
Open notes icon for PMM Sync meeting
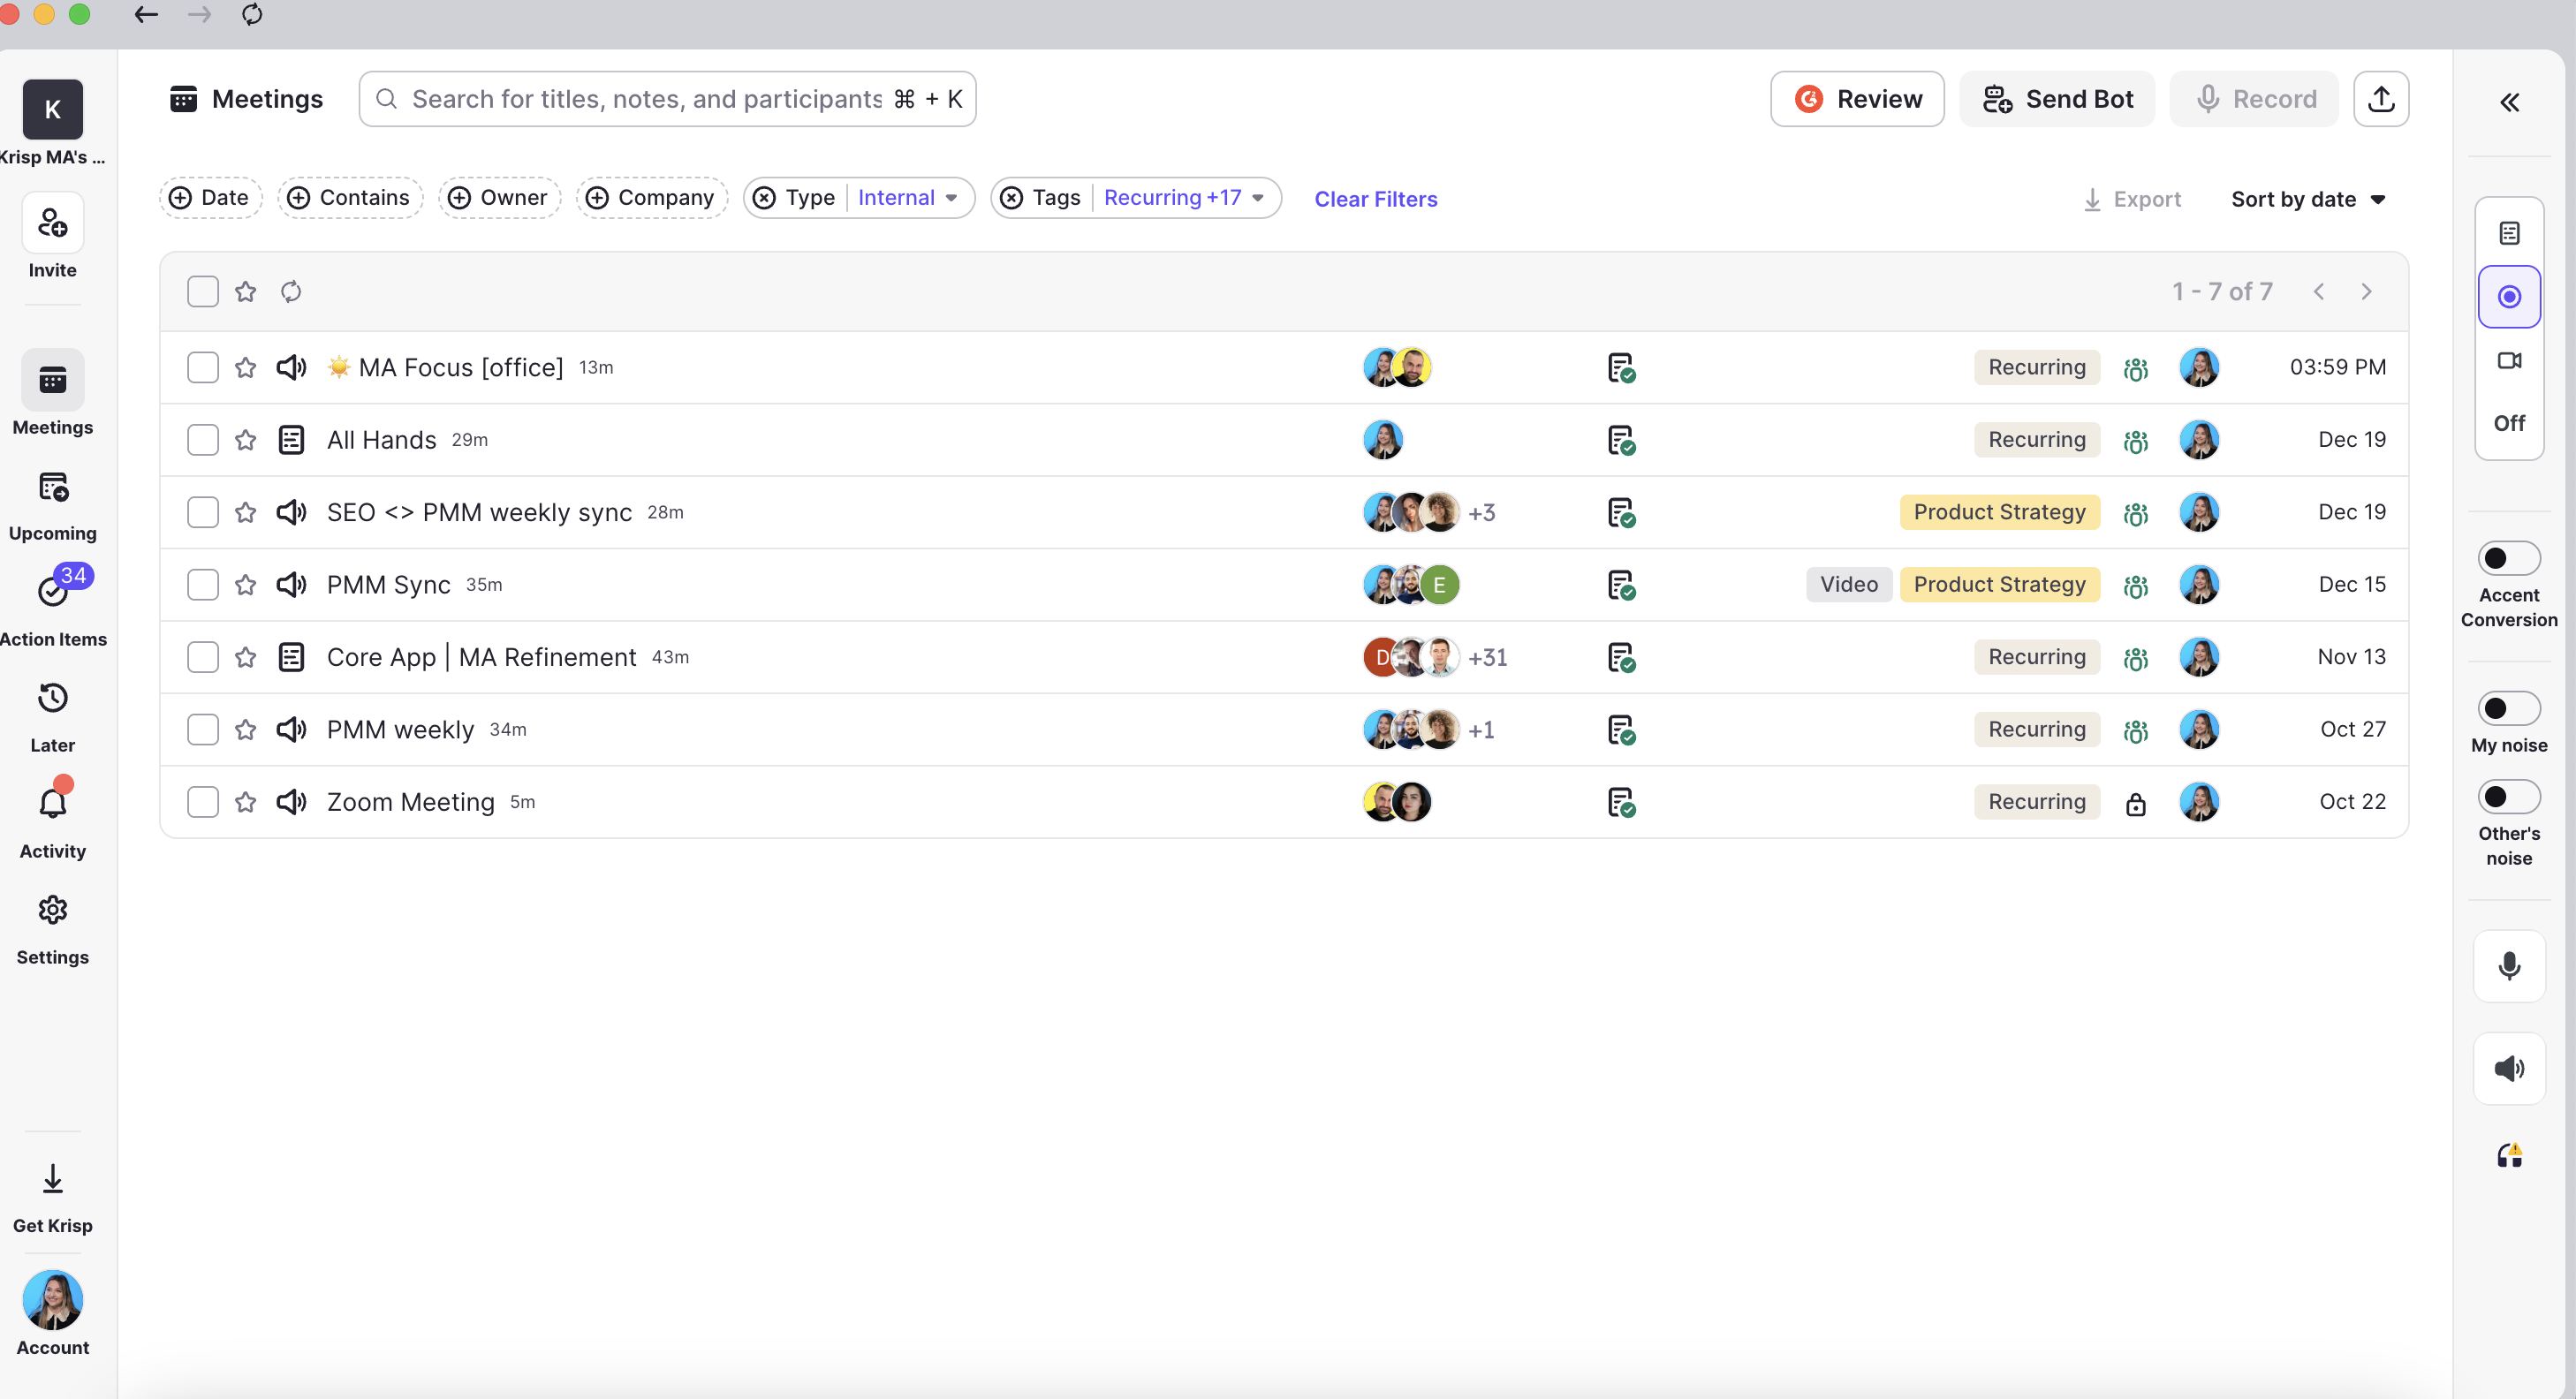(1620, 585)
